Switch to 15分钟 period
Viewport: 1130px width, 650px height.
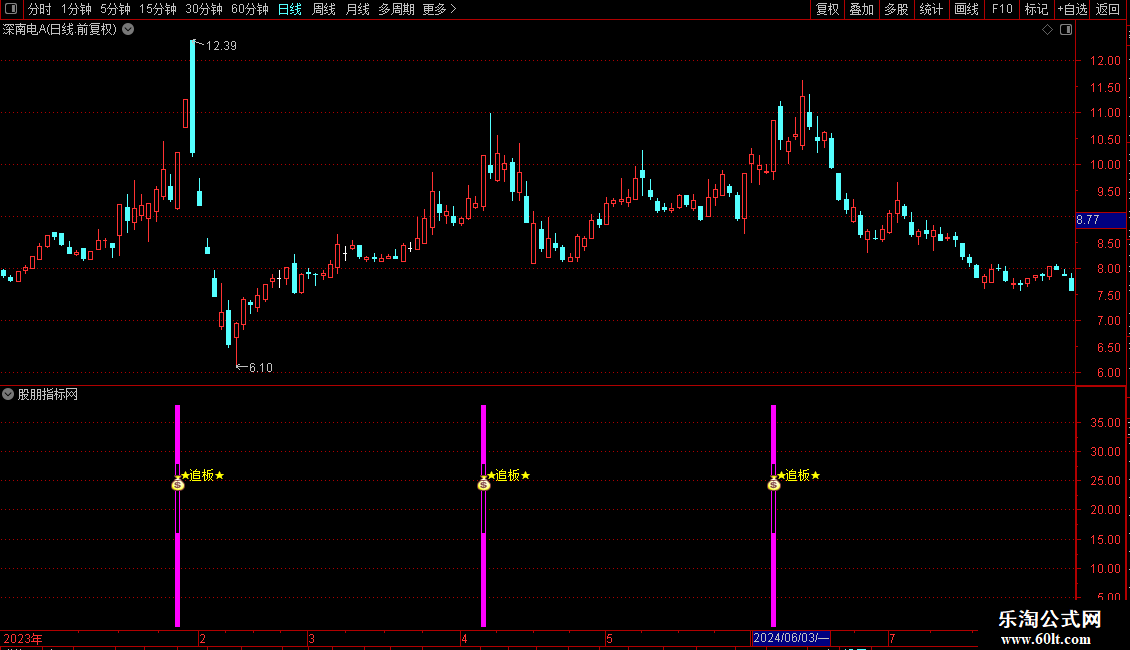pyautogui.click(x=157, y=9)
